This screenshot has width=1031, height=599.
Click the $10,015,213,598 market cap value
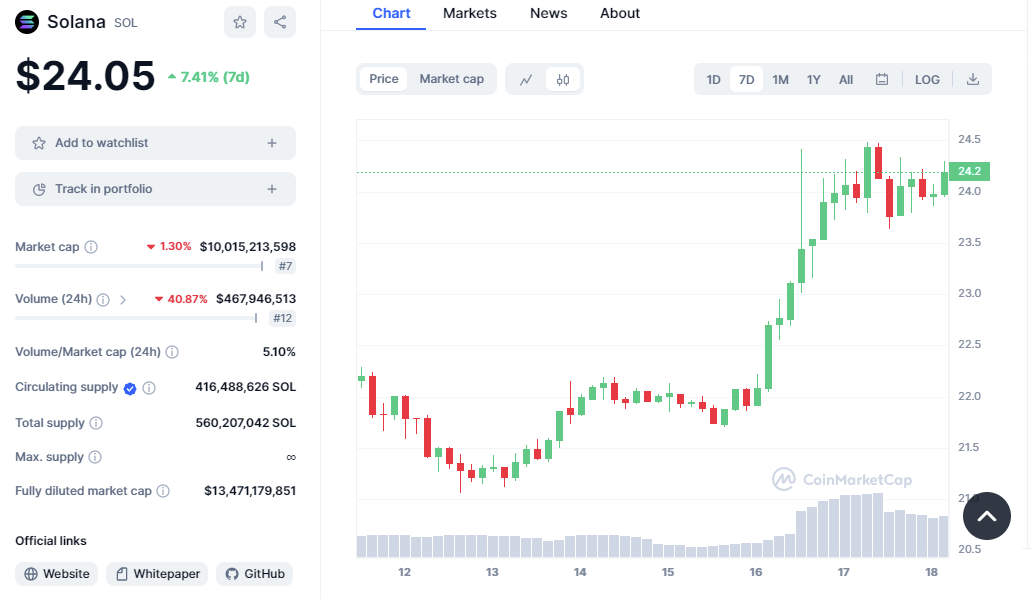(248, 247)
